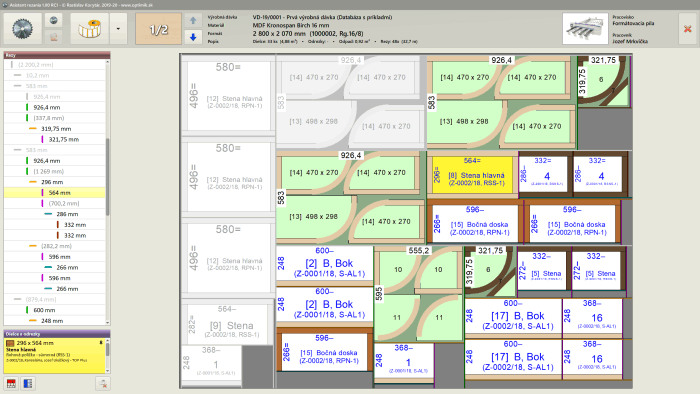Open the dropdown arrow beside label roll

click(118, 29)
